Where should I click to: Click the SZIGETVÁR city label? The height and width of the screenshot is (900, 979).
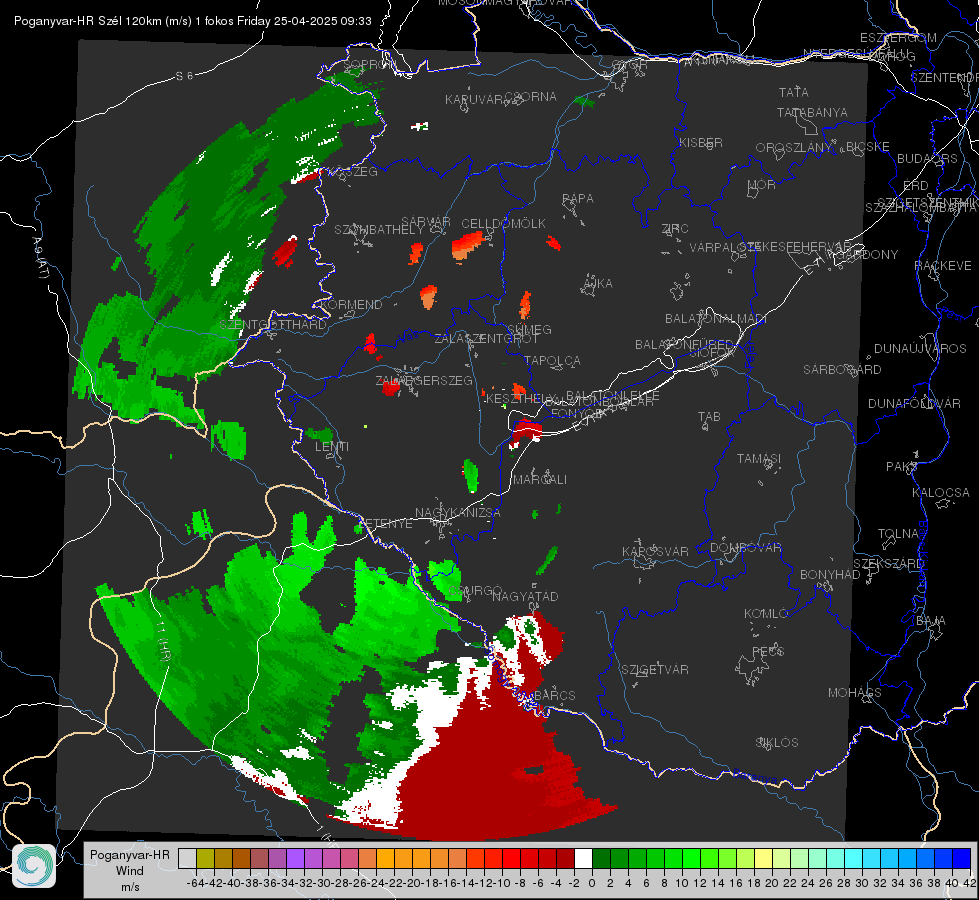[654, 670]
